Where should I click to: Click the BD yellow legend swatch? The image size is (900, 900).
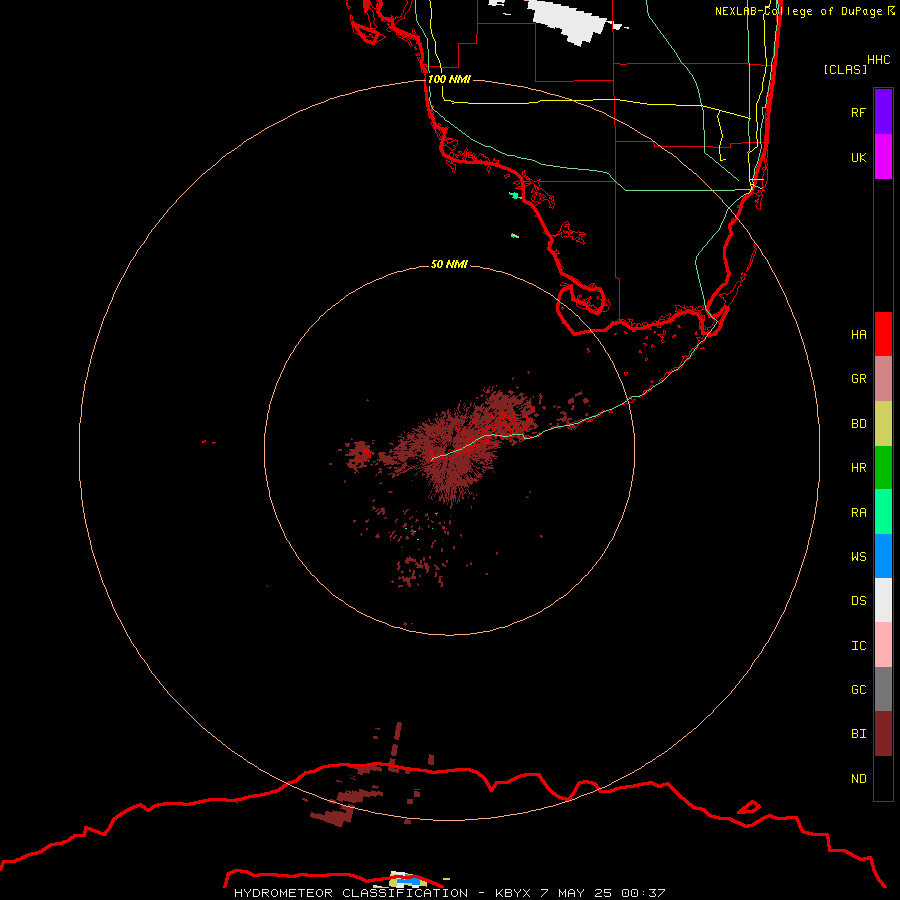coord(883,424)
